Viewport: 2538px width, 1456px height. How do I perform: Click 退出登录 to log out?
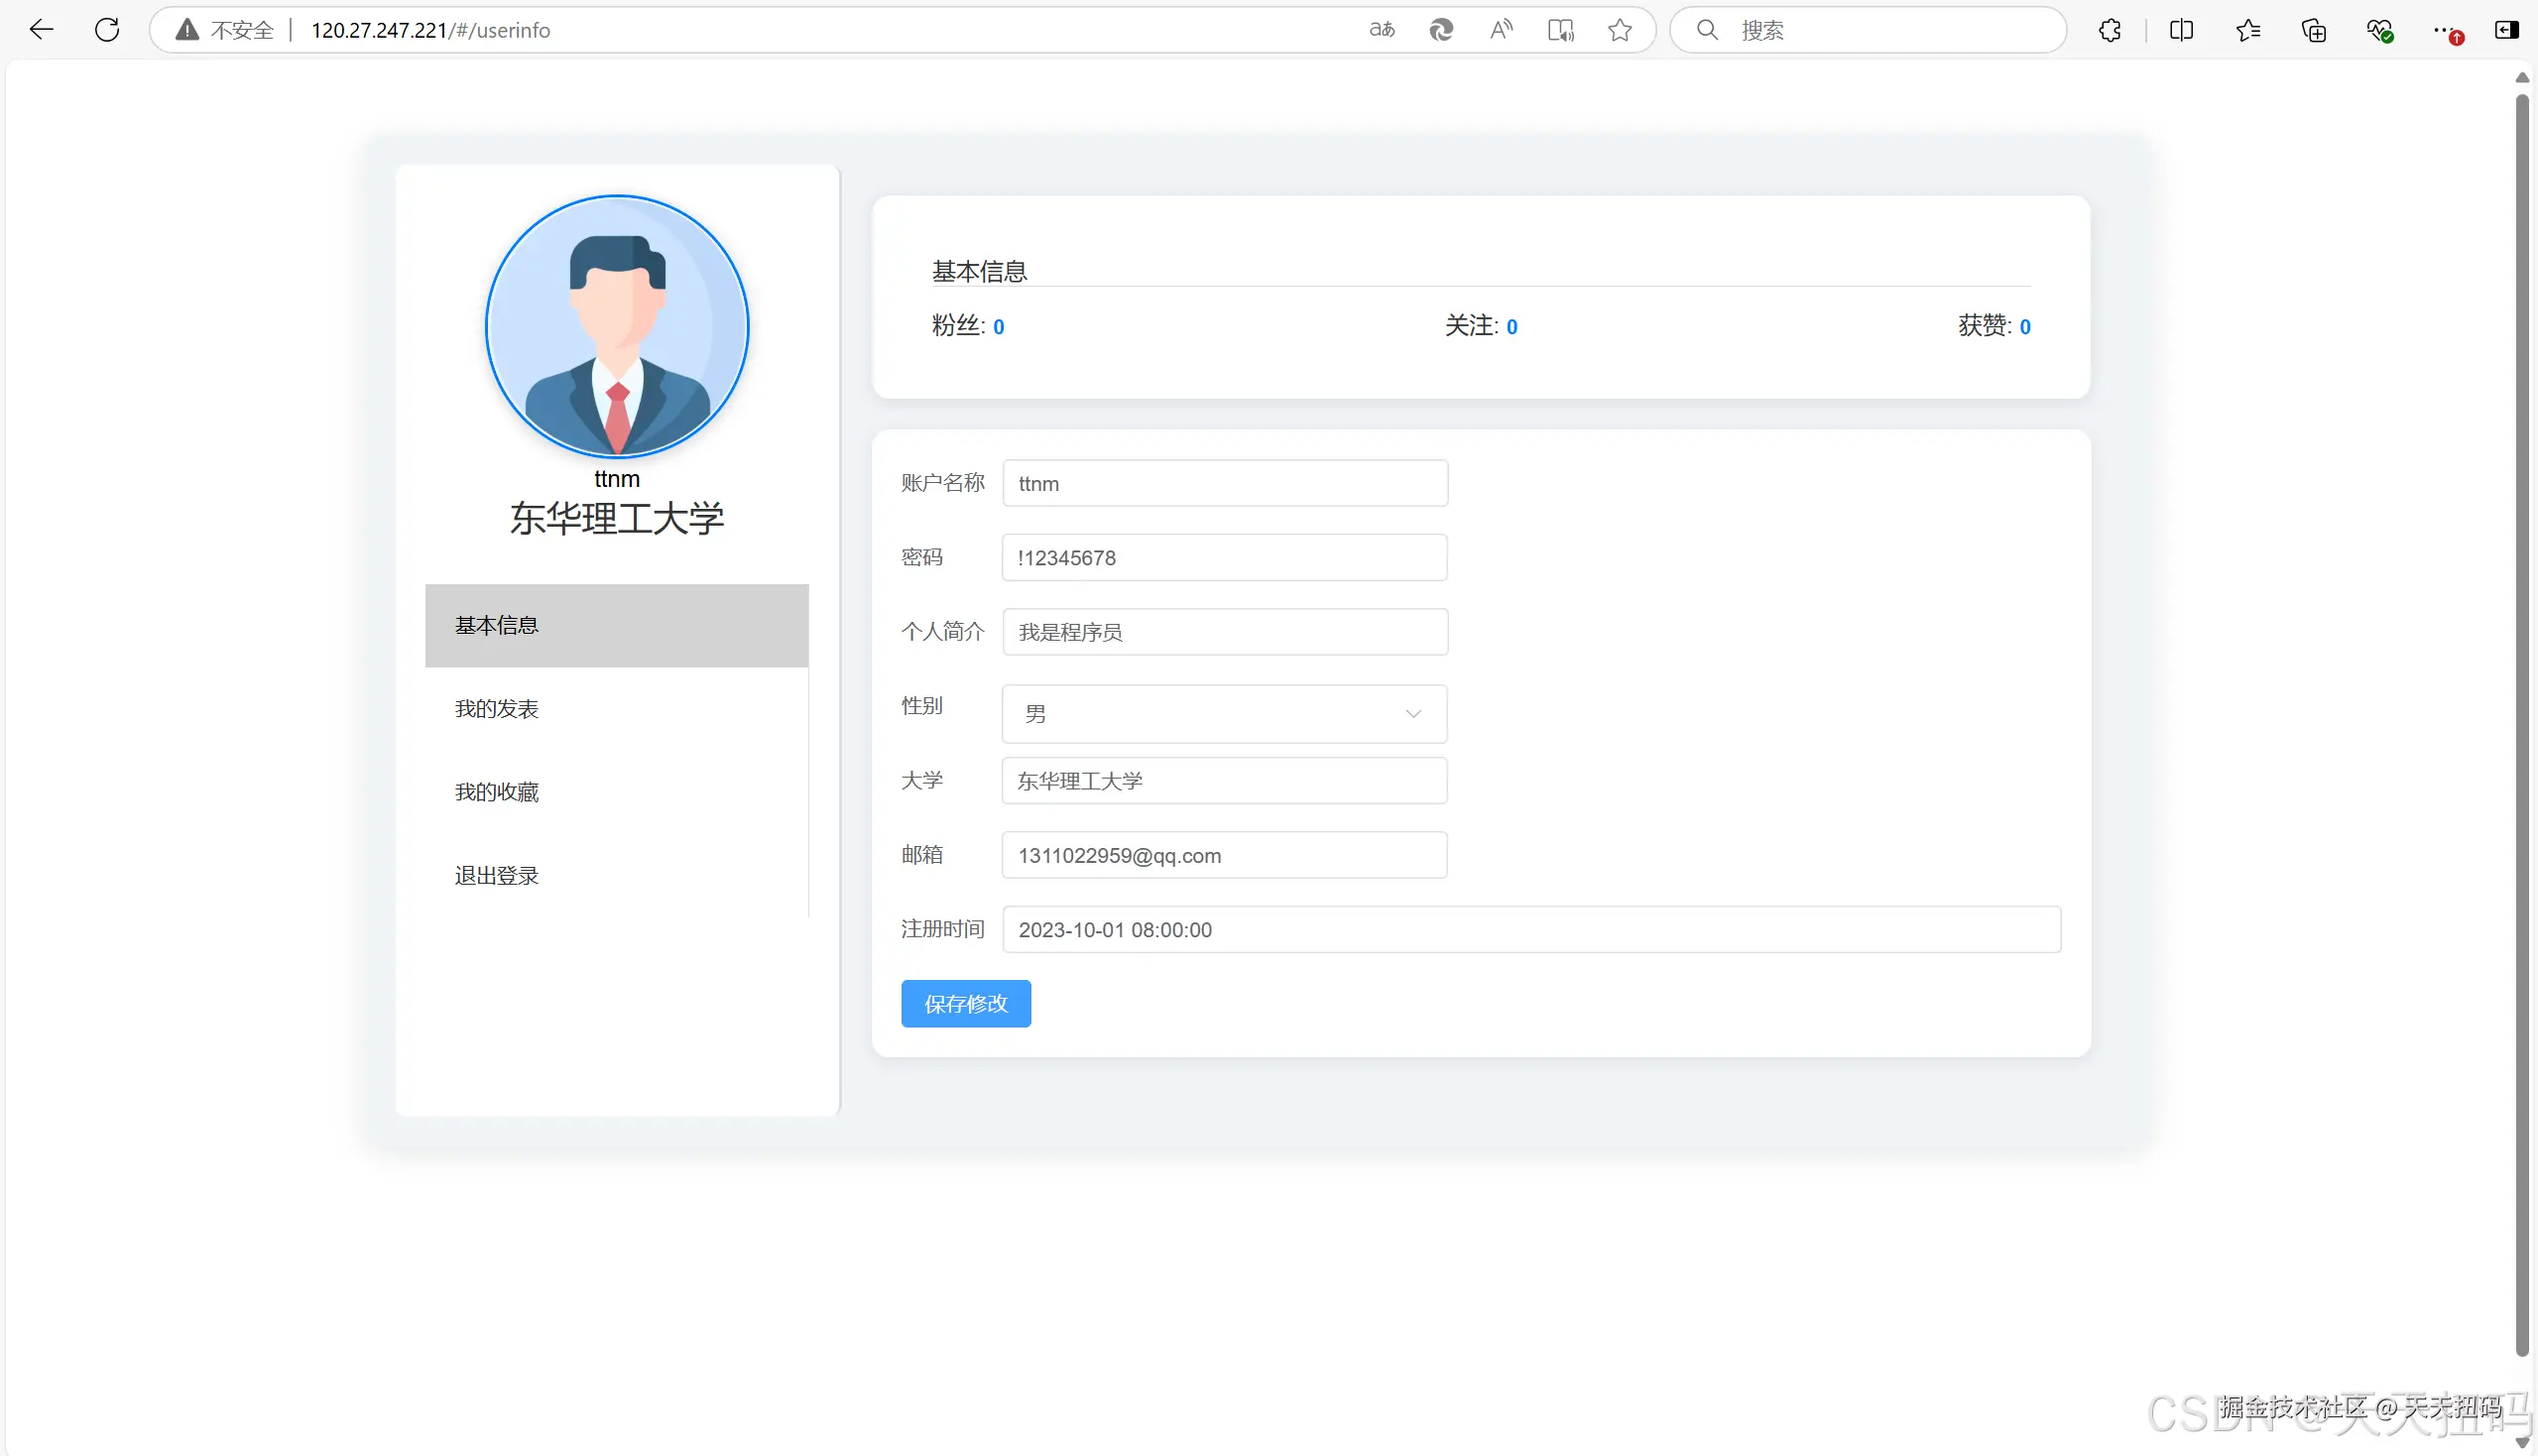point(497,876)
